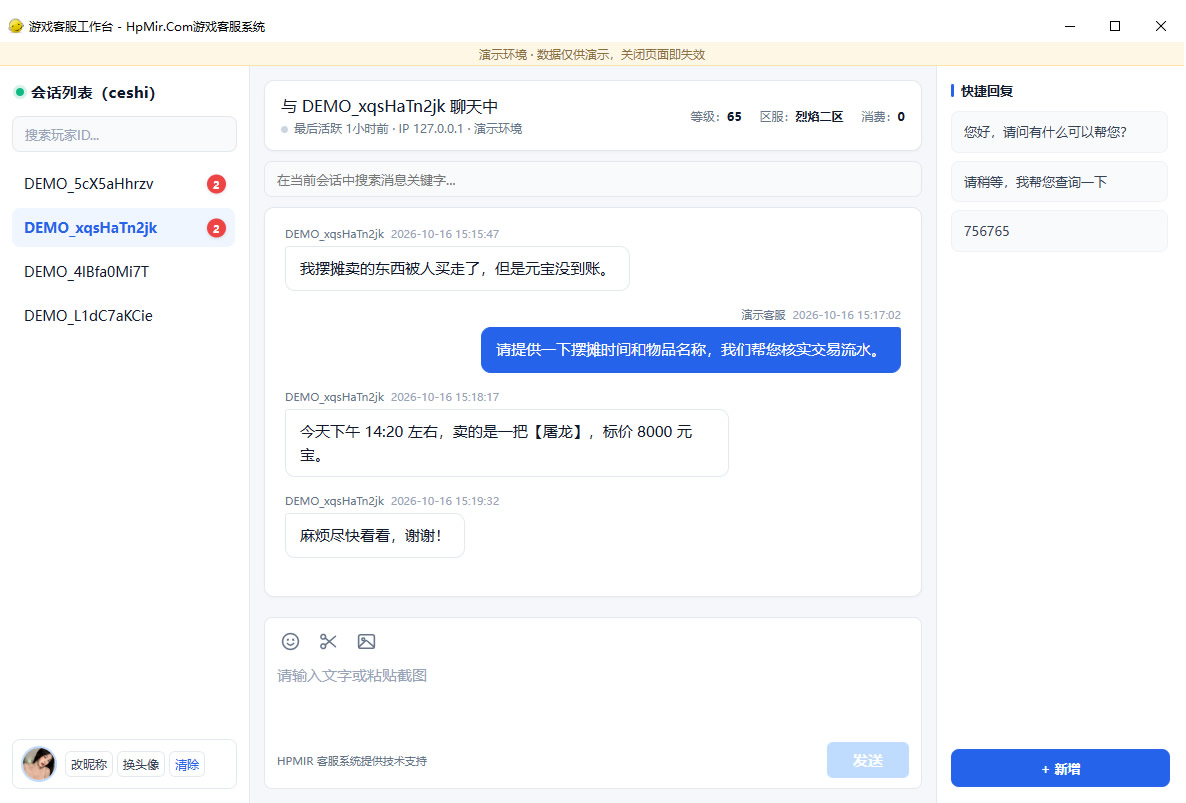The width and height of the screenshot is (1186, 803).
Task: Click timestamp 2026-10-16 15:15:47
Action: pos(445,234)
